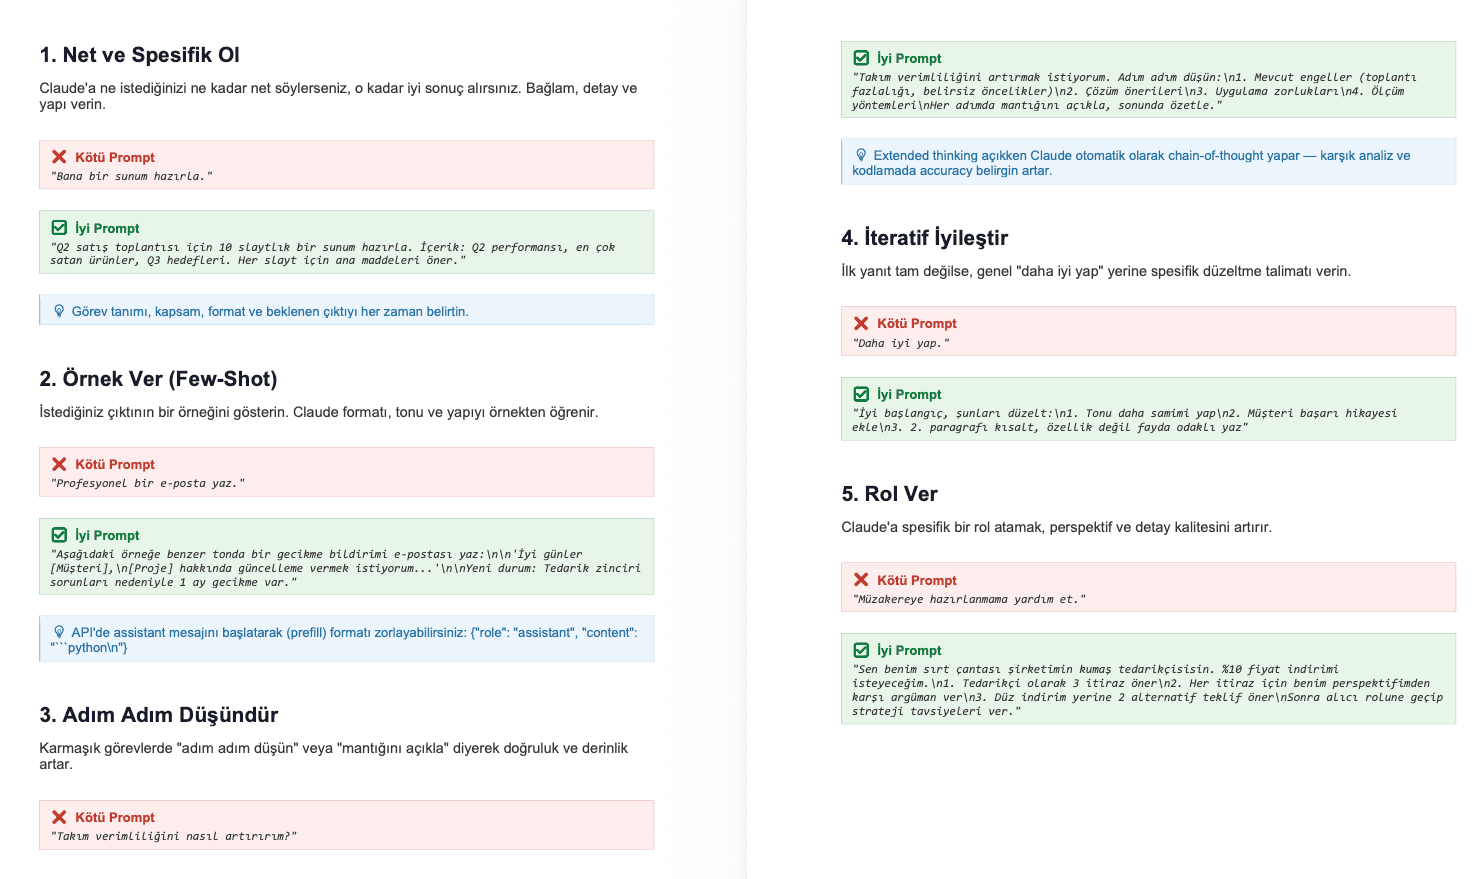The height and width of the screenshot is (879, 1484).
Task: Click the heading "2. Örnek Ver (Few-Shot)"
Action: (x=158, y=379)
